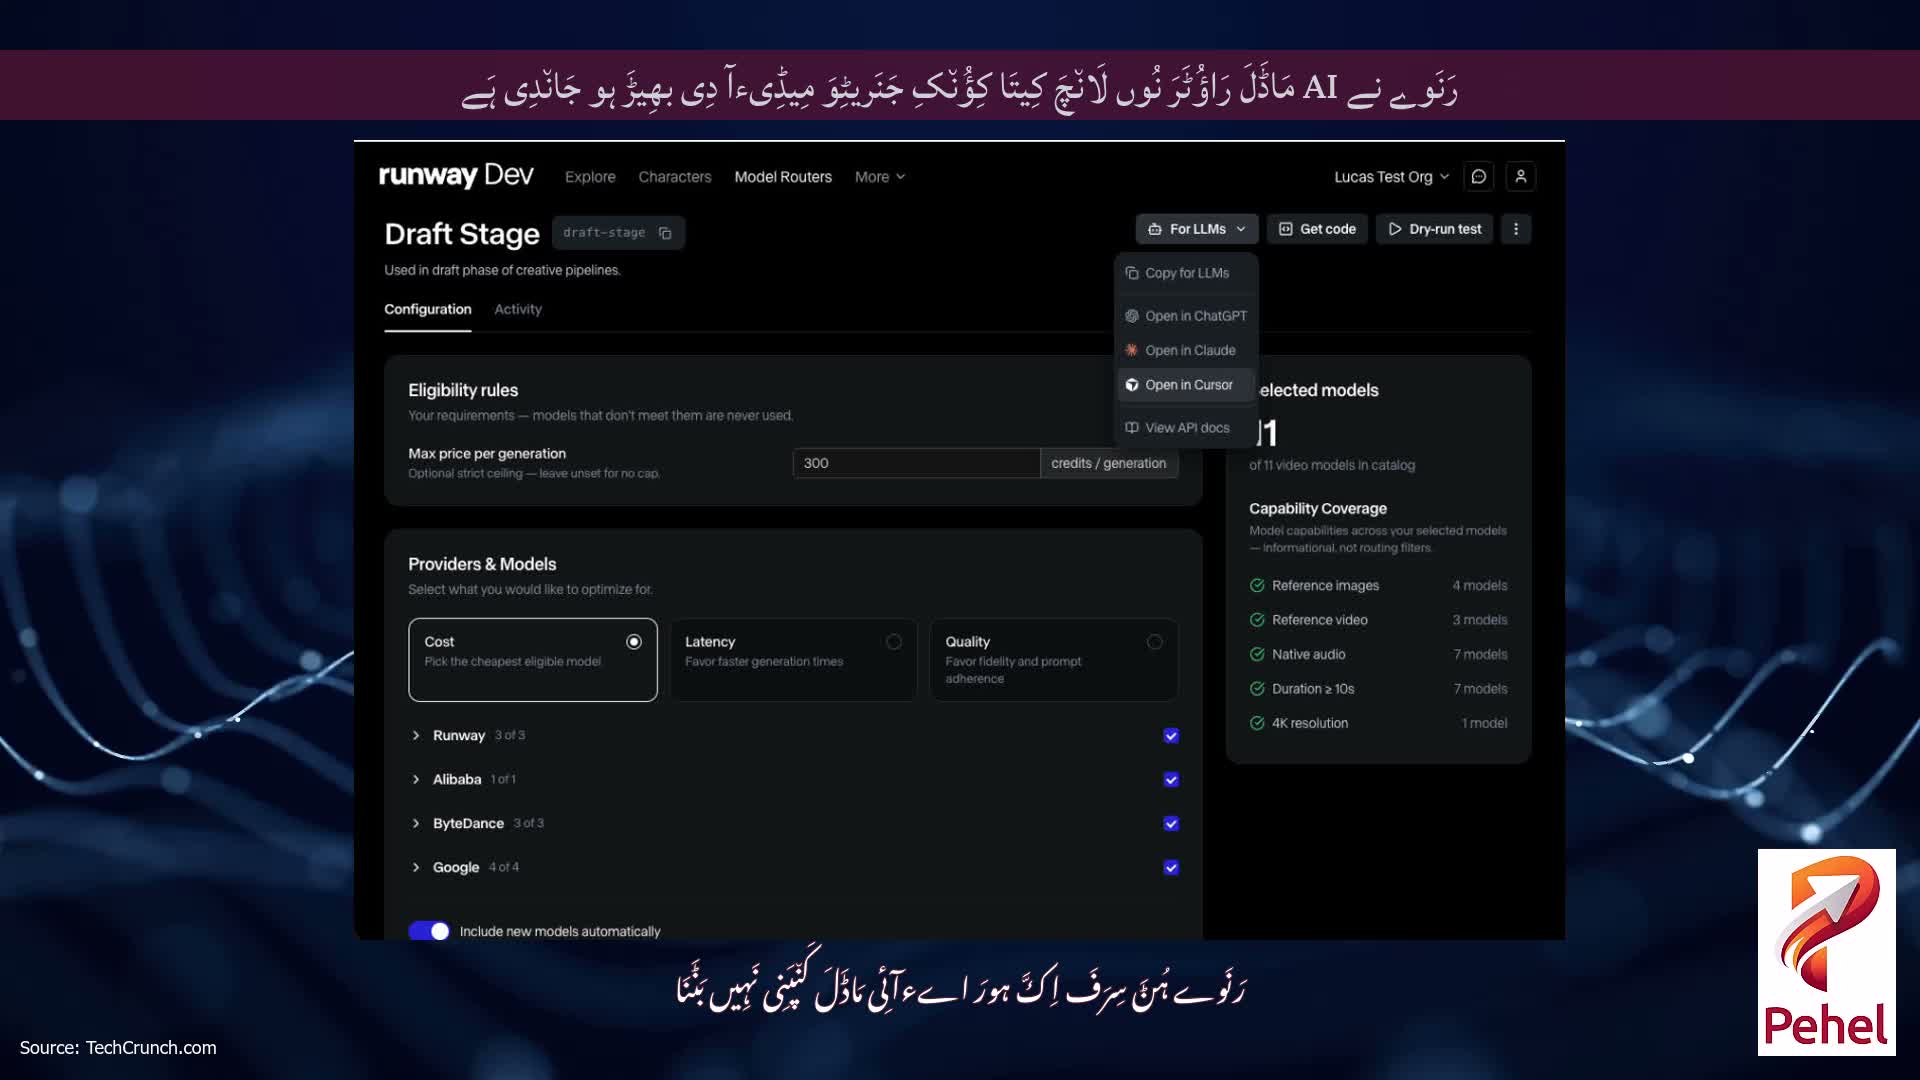Screen dimensions: 1920x1080
Task: Click the 'credits / generation' unit label
Action: pos(1109,463)
